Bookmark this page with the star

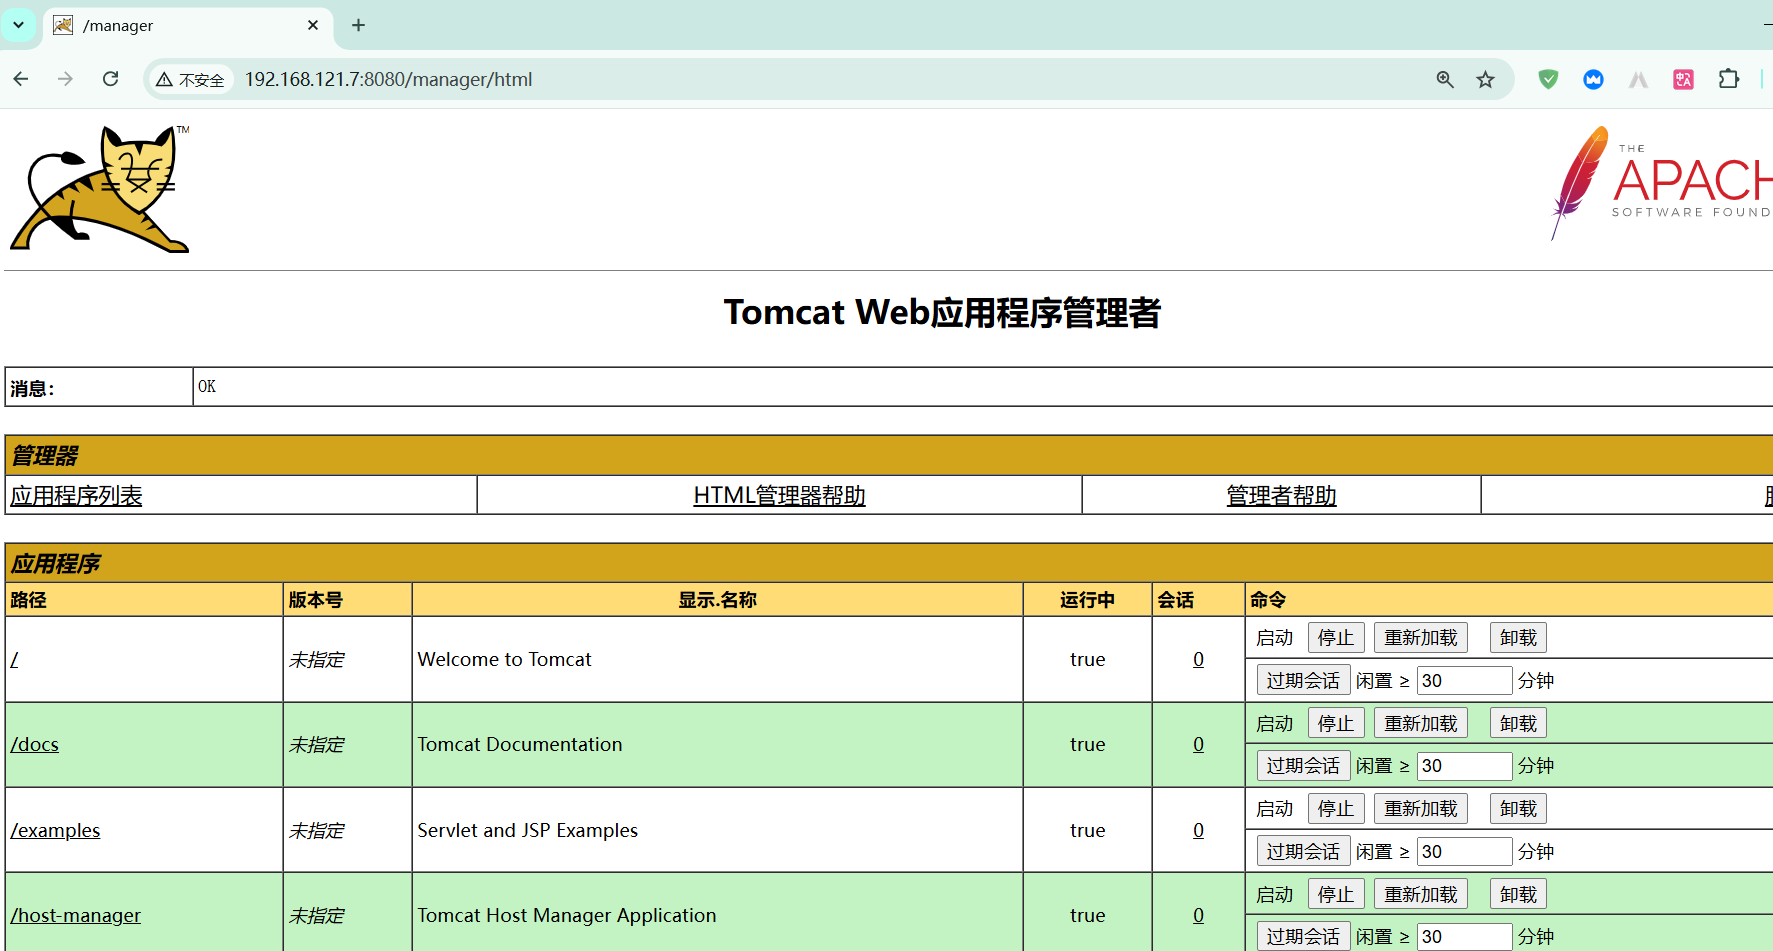[x=1486, y=79]
